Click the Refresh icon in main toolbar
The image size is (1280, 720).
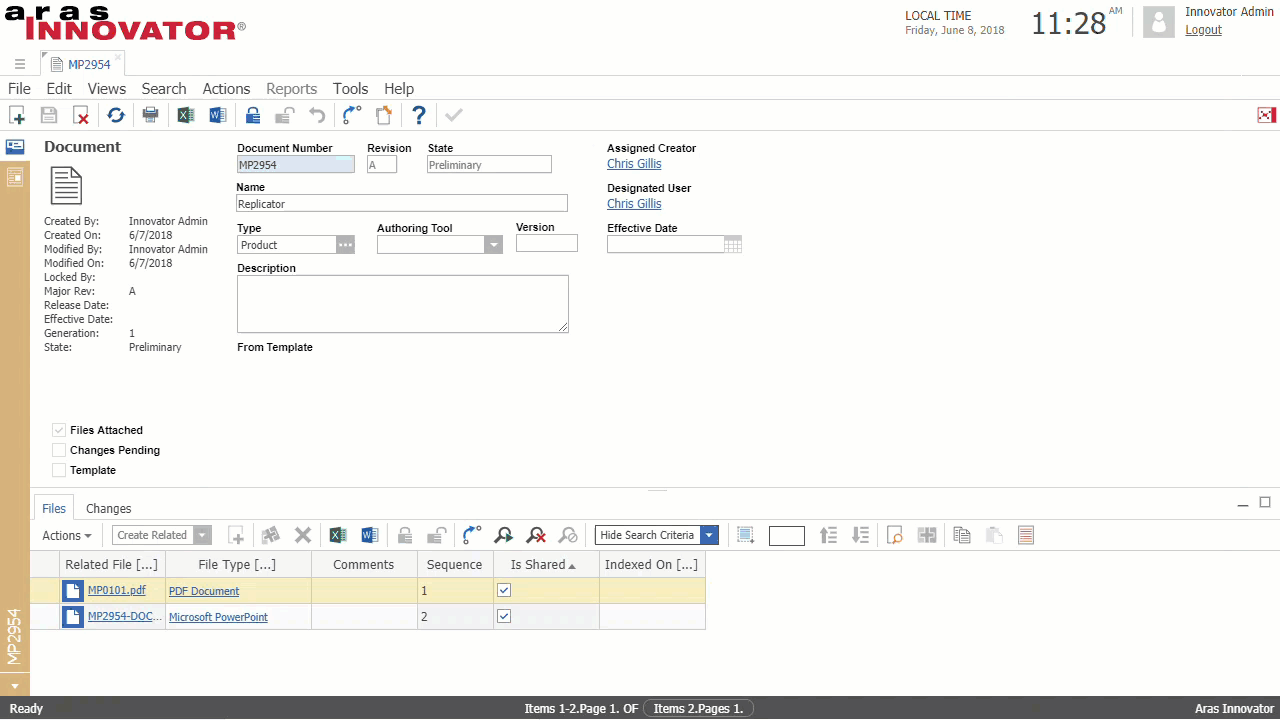(x=116, y=115)
